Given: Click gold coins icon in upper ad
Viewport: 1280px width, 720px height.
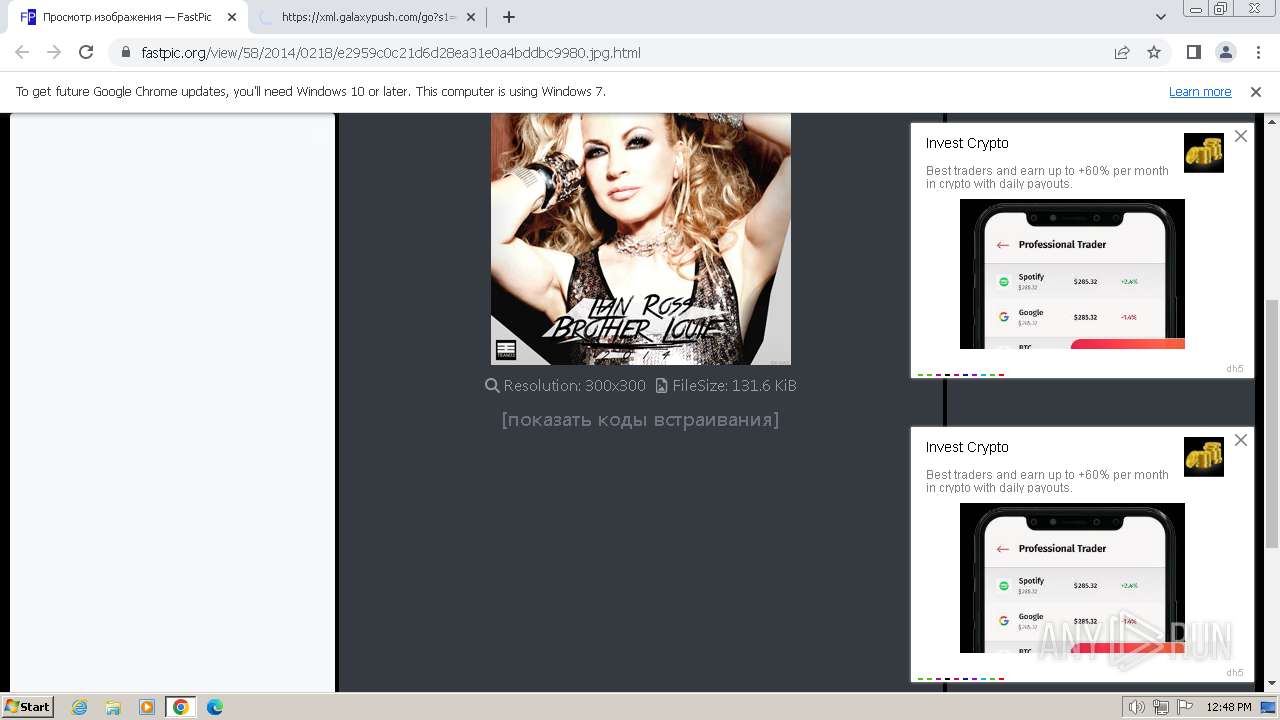Looking at the screenshot, I should (1204, 153).
